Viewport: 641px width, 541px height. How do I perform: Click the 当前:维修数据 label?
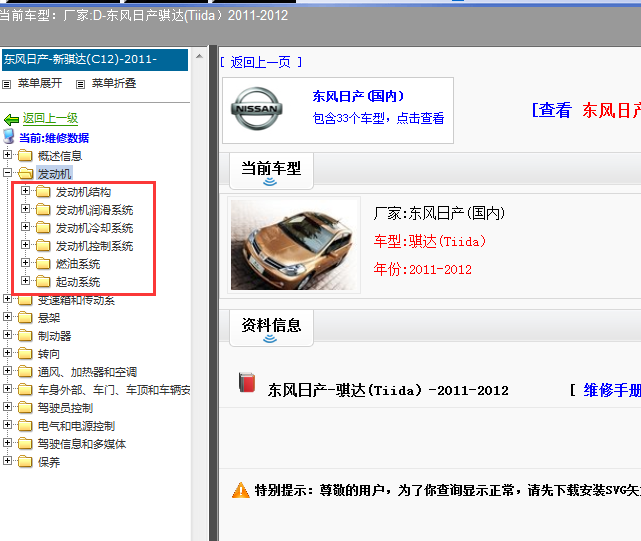[x=54, y=138]
